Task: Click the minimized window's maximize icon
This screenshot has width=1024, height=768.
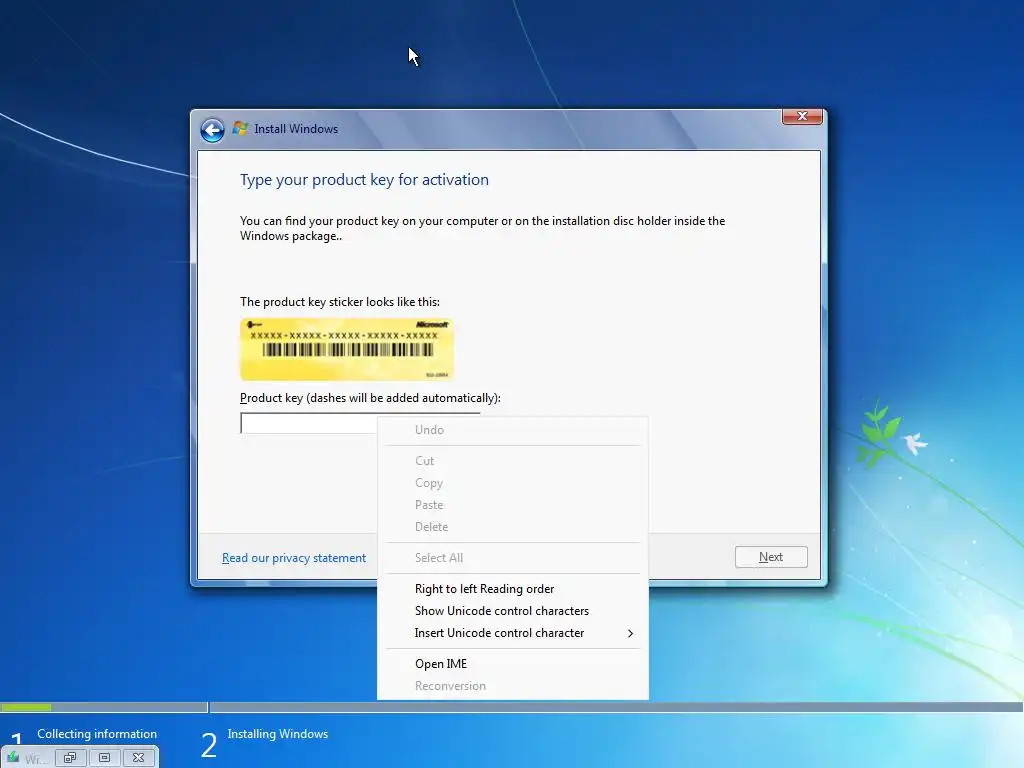Action: [x=104, y=758]
